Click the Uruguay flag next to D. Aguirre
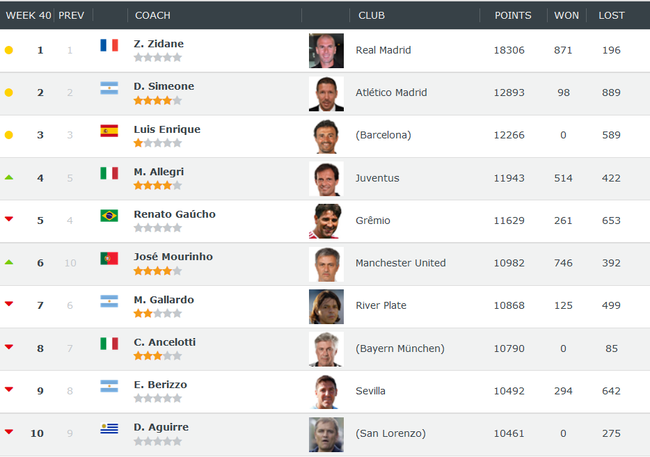This screenshot has height=457, width=650. (x=109, y=428)
